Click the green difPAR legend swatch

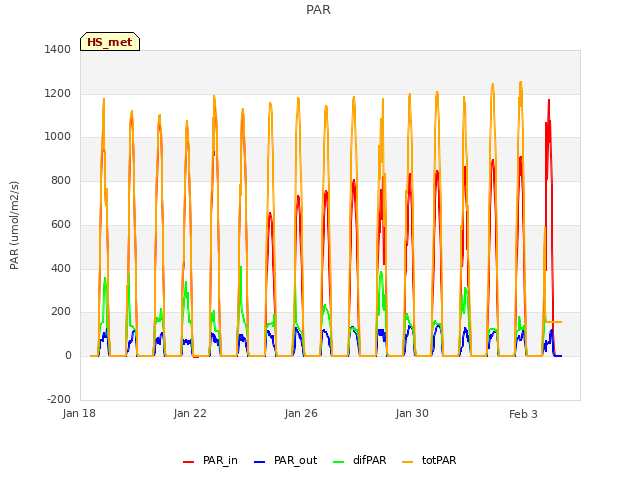[339, 462]
